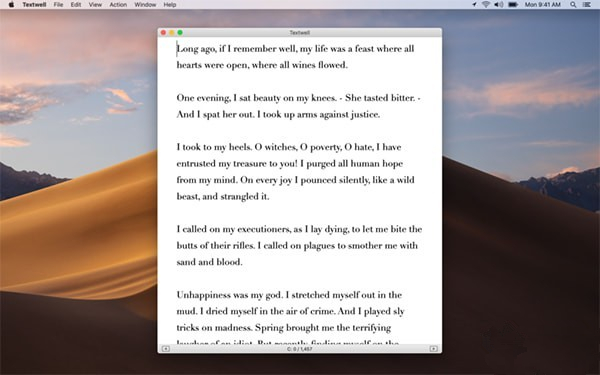Open the Help menu
The width and height of the screenshot is (600, 375).
pos(170,5)
